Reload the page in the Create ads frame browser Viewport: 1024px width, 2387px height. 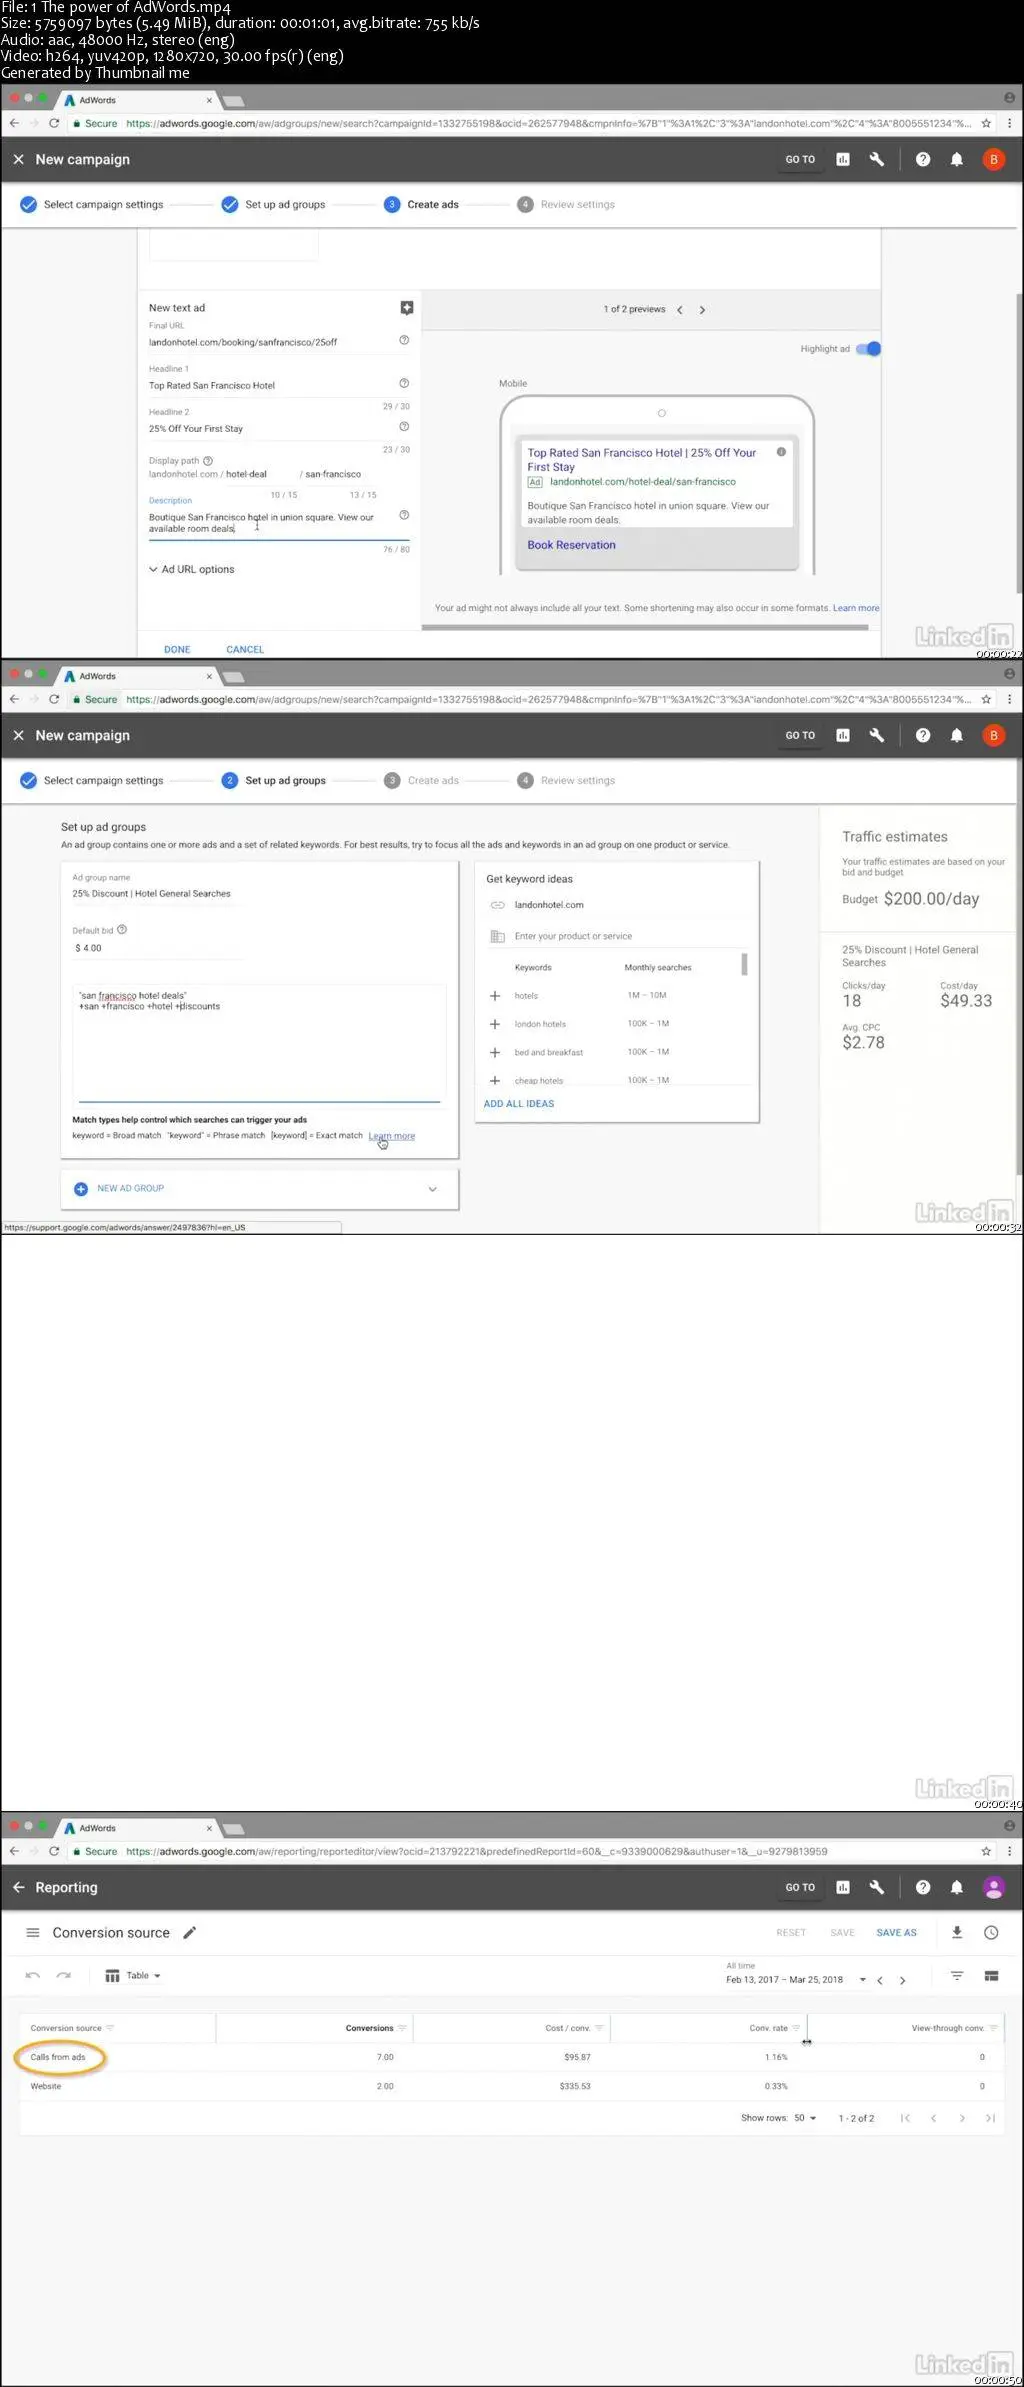54,124
